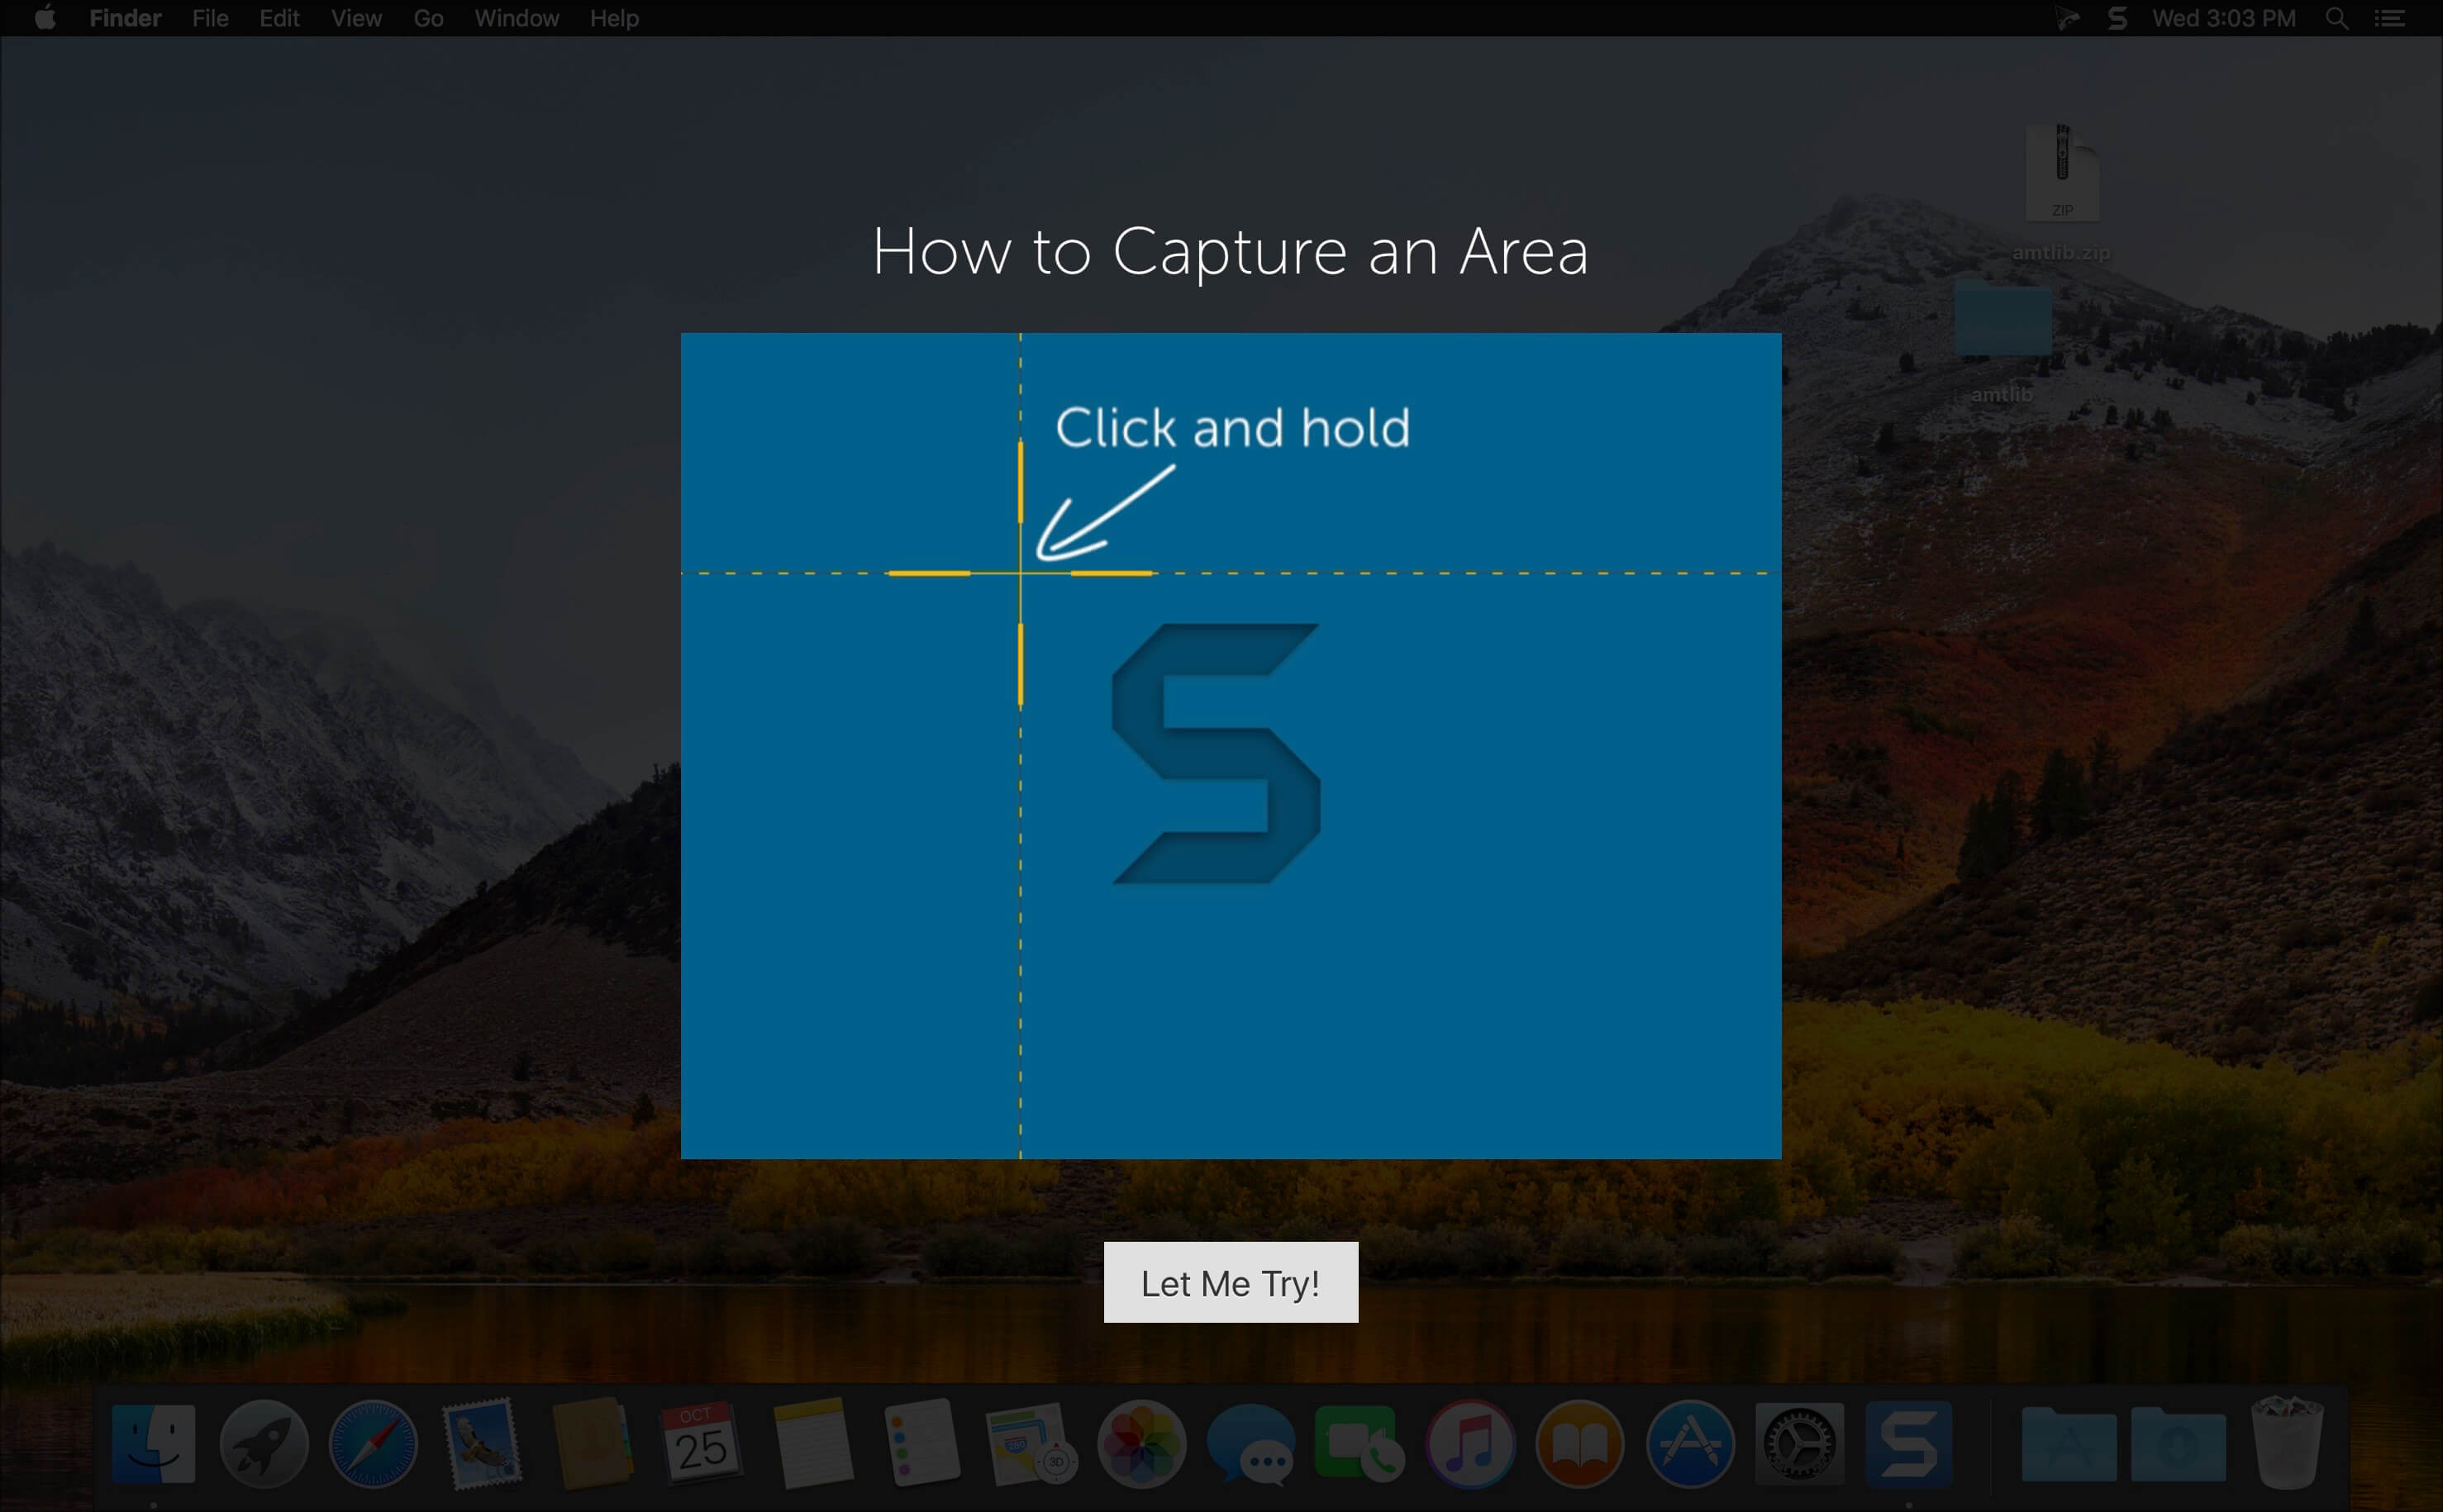Open the Help menu
Screen dimensions: 2443x1512
[614, 18]
